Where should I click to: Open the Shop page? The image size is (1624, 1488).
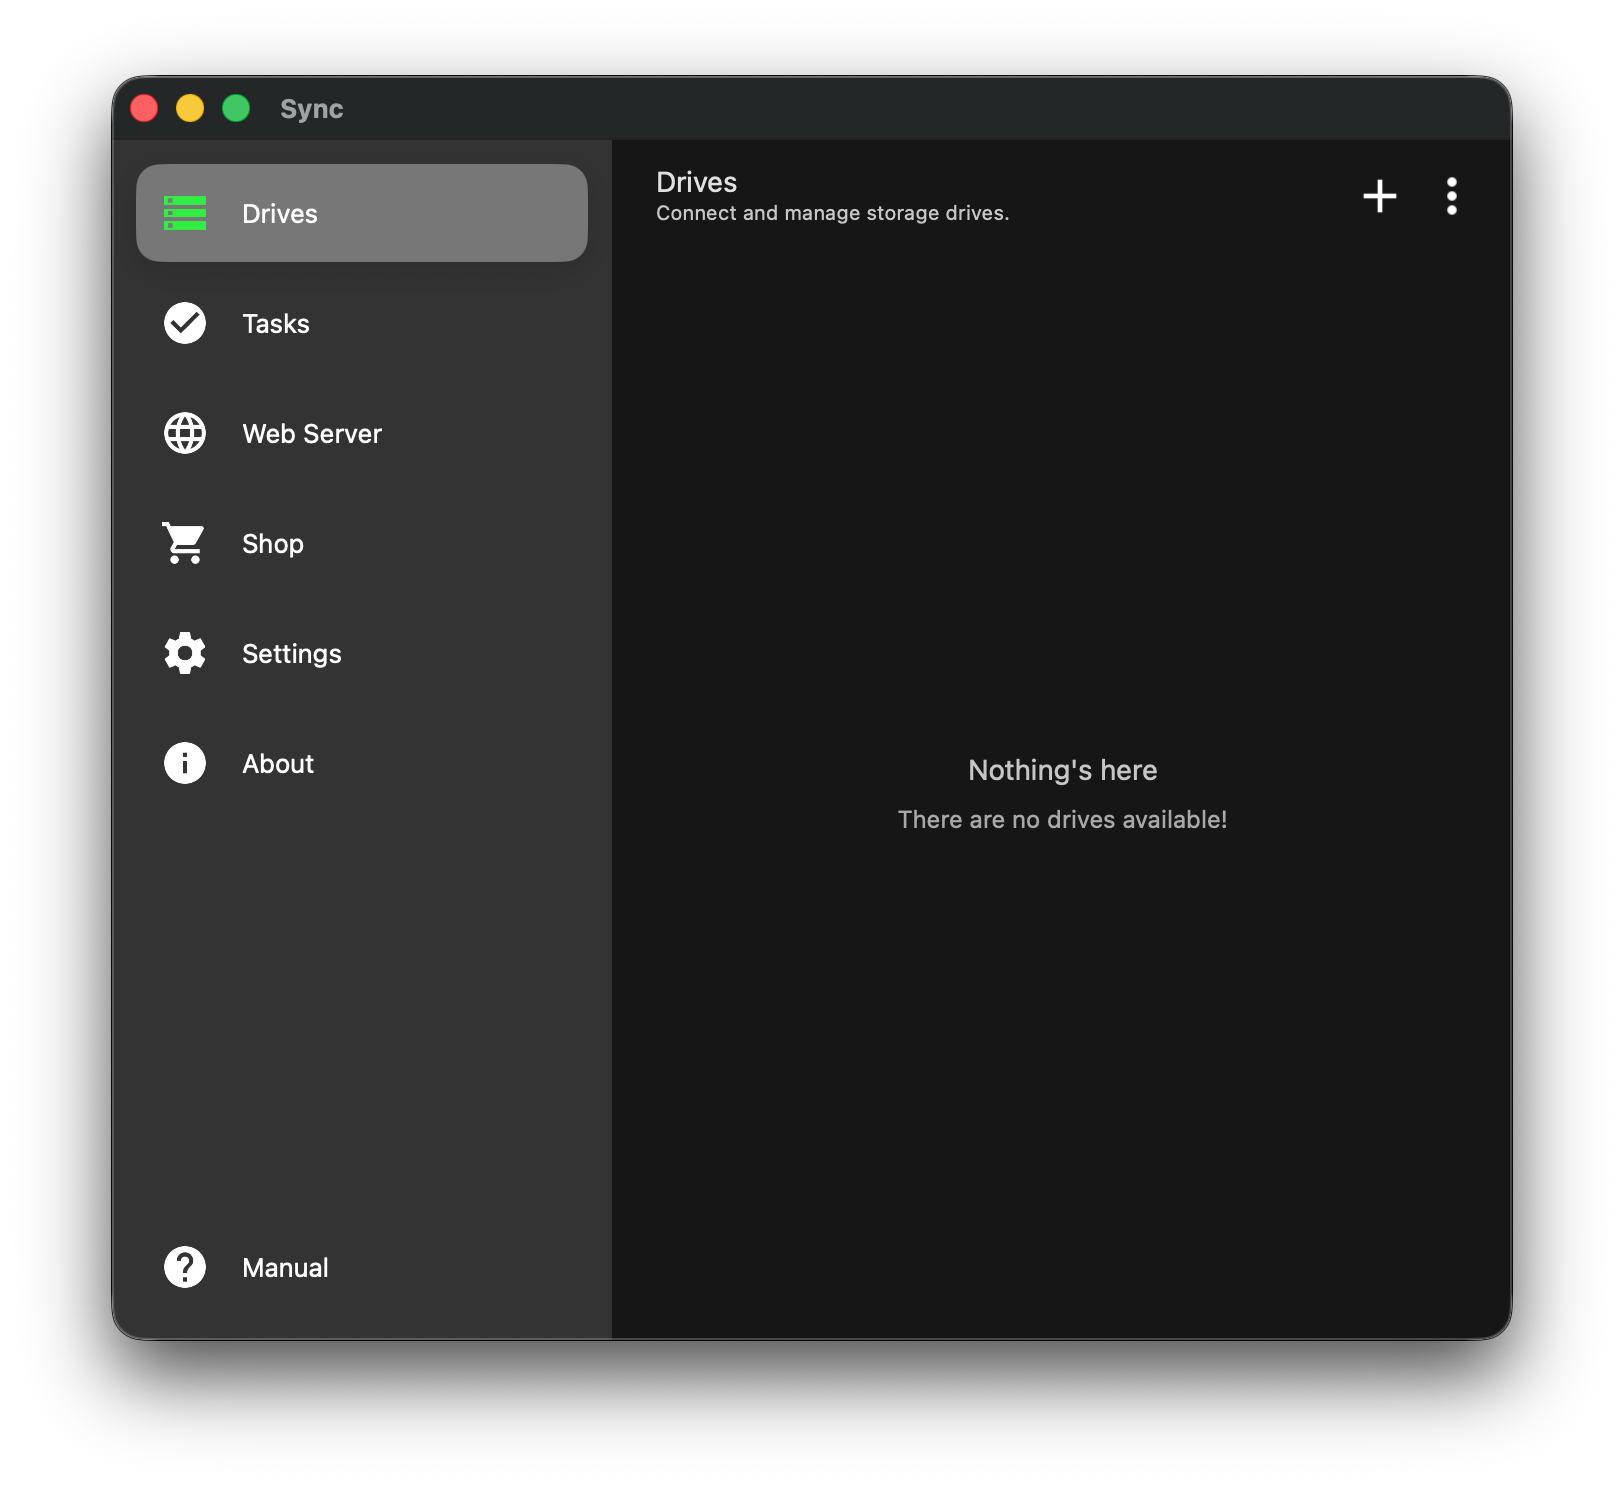click(x=272, y=543)
